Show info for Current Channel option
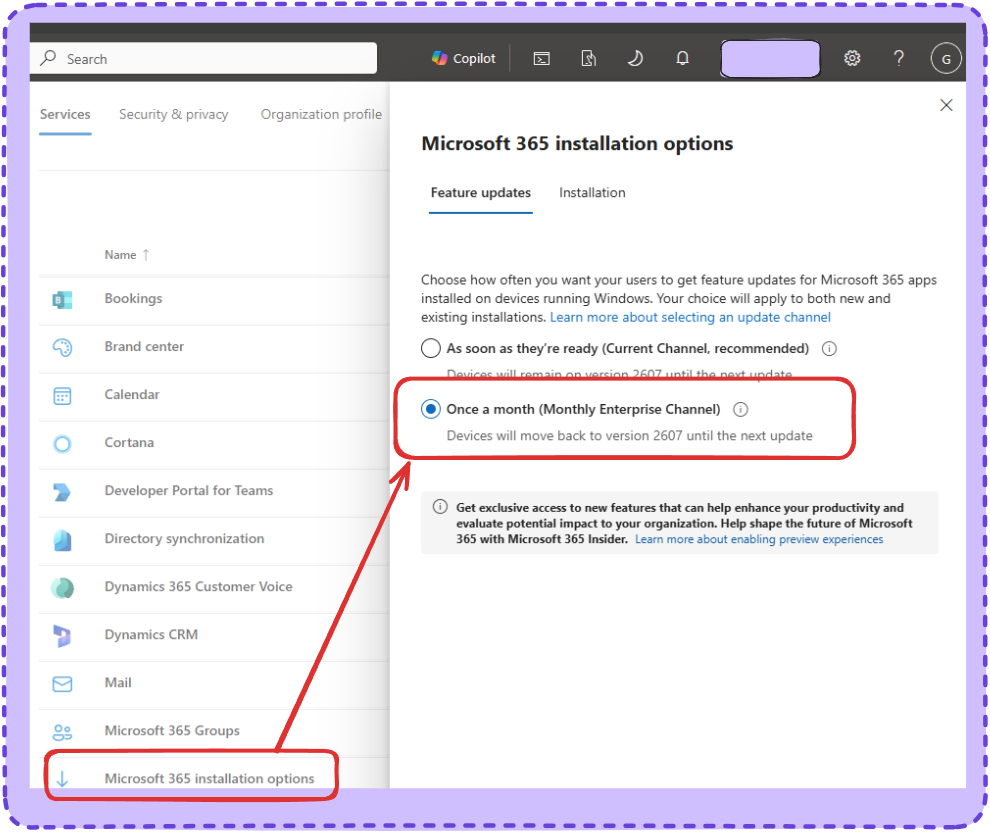This screenshot has width=990, height=832. (x=829, y=348)
